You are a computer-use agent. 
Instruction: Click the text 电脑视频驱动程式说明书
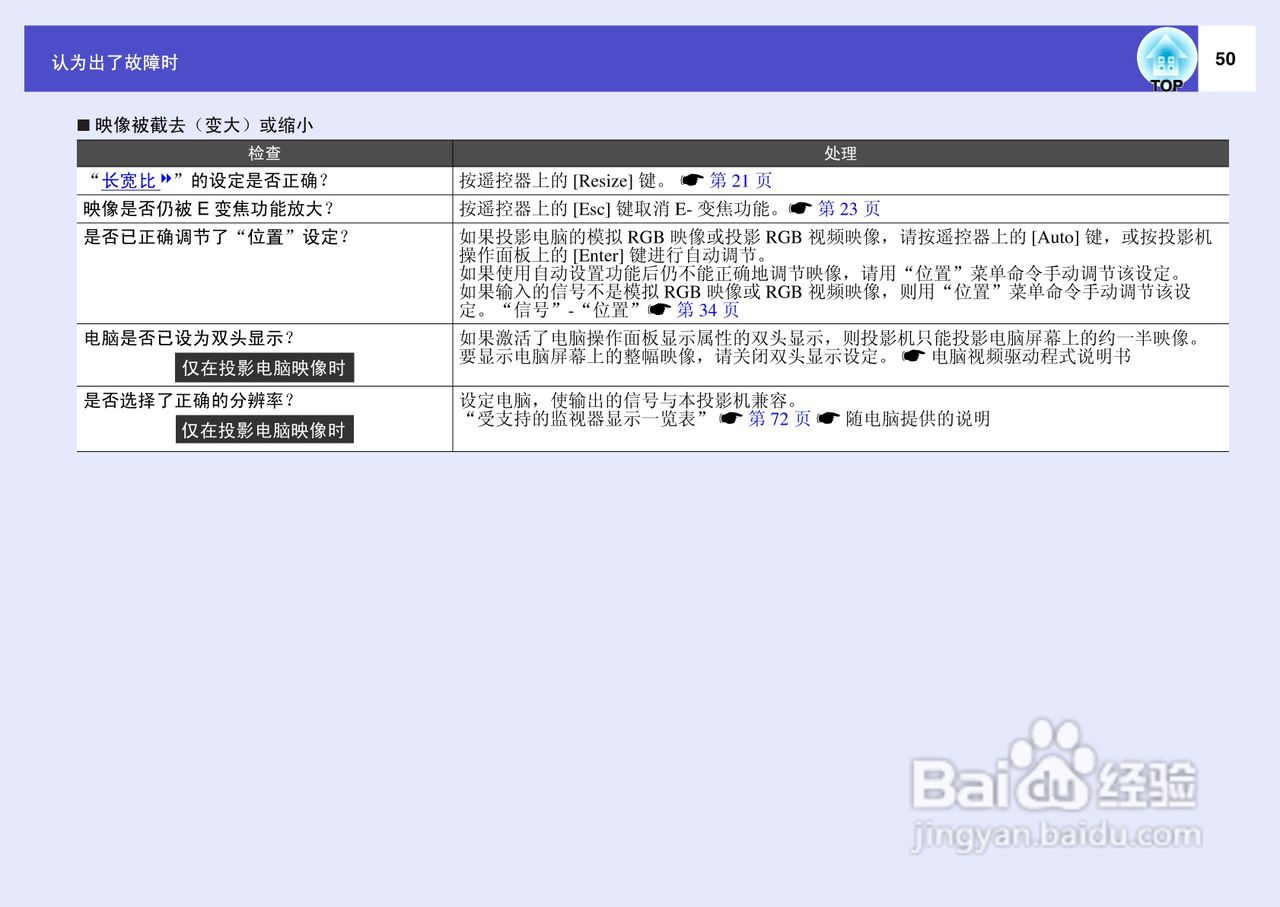point(1031,356)
